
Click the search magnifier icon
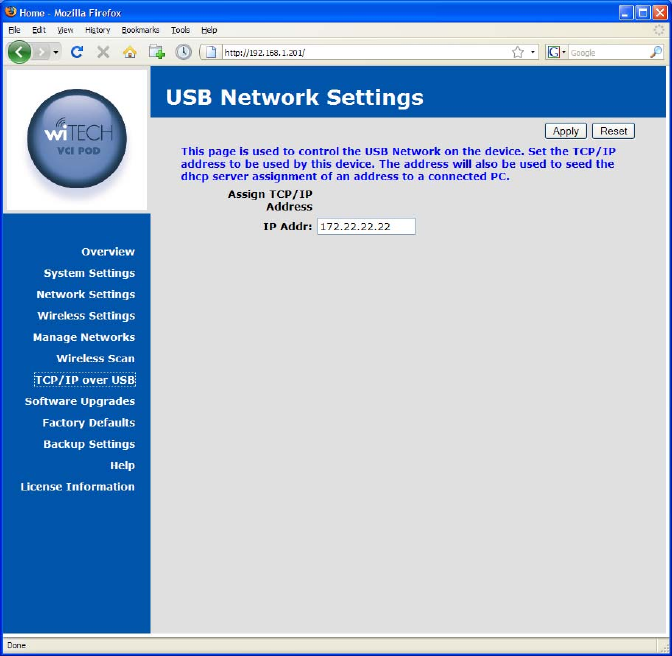click(x=656, y=52)
